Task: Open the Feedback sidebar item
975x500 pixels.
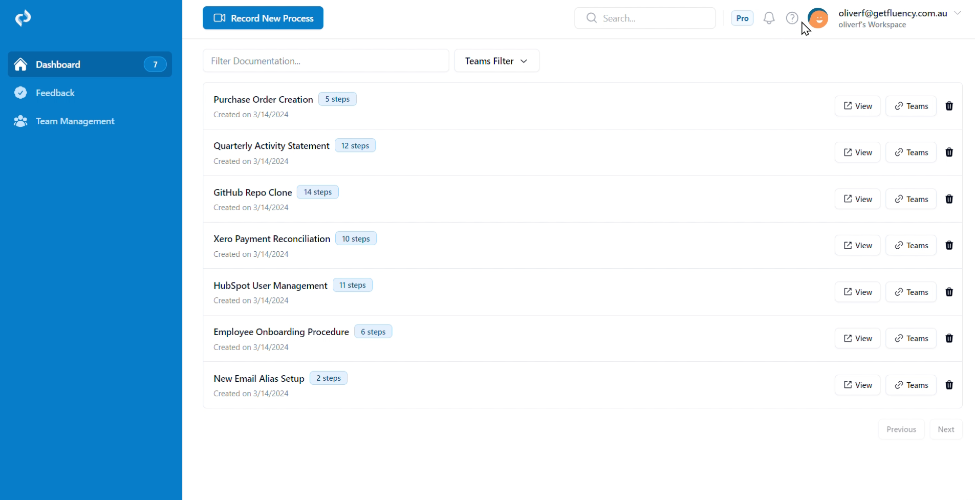Action: [x=90, y=93]
